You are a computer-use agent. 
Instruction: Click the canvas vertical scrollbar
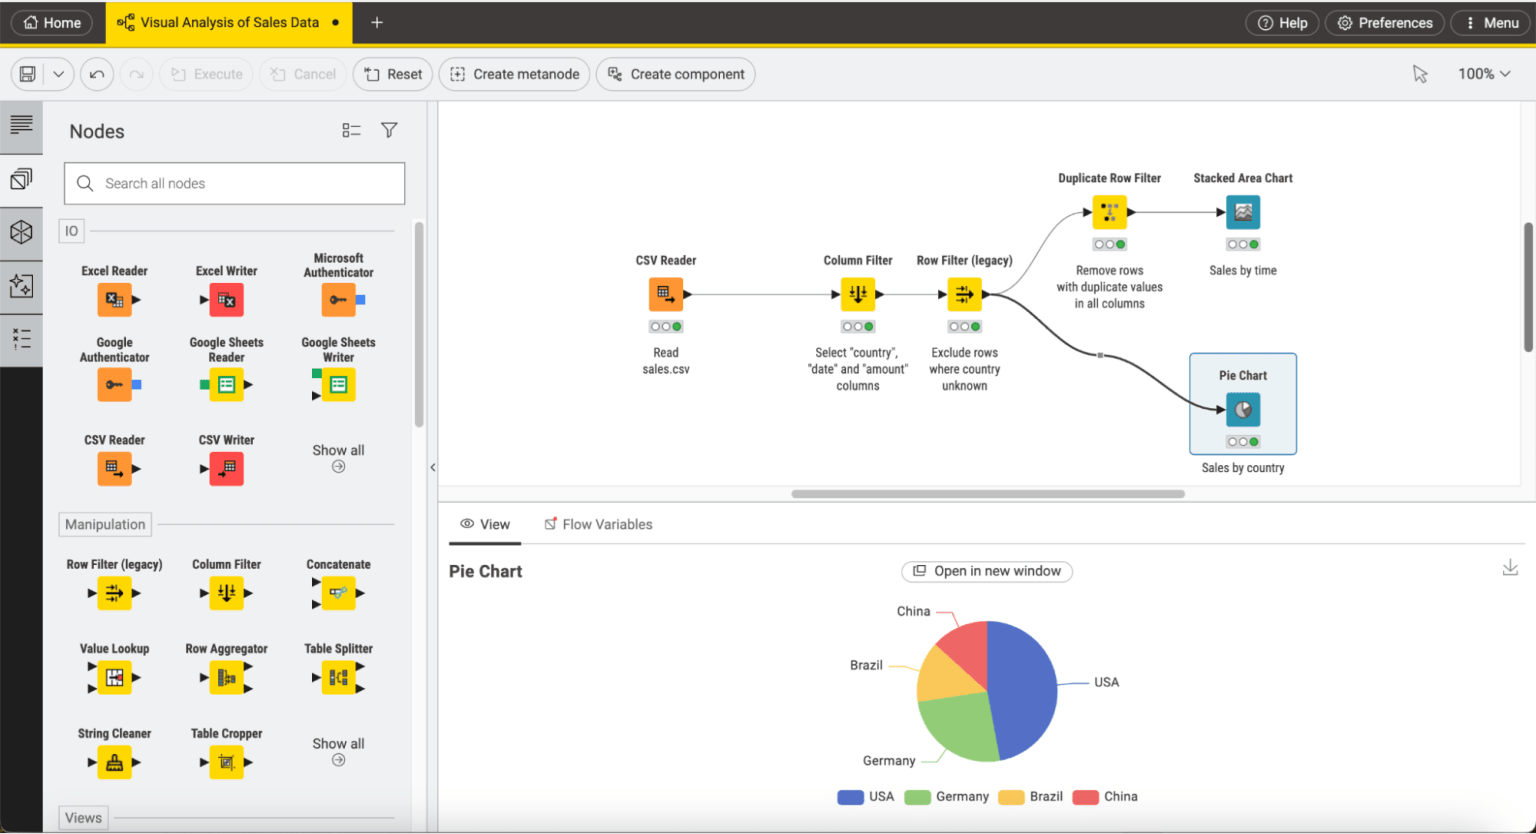click(1528, 287)
